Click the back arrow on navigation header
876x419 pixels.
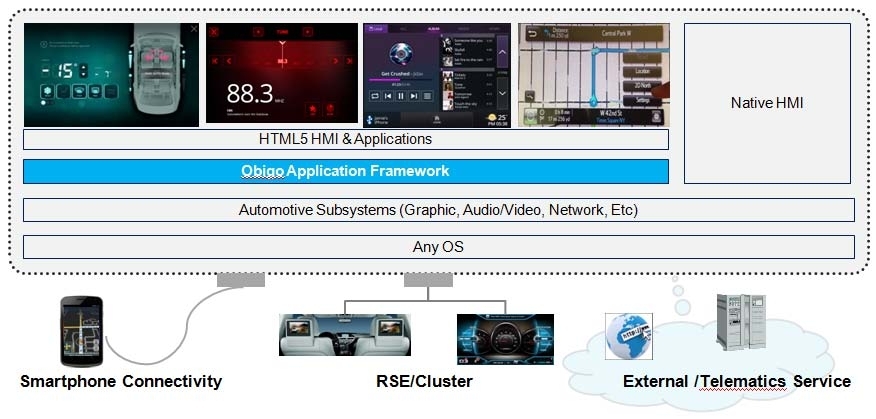528,31
